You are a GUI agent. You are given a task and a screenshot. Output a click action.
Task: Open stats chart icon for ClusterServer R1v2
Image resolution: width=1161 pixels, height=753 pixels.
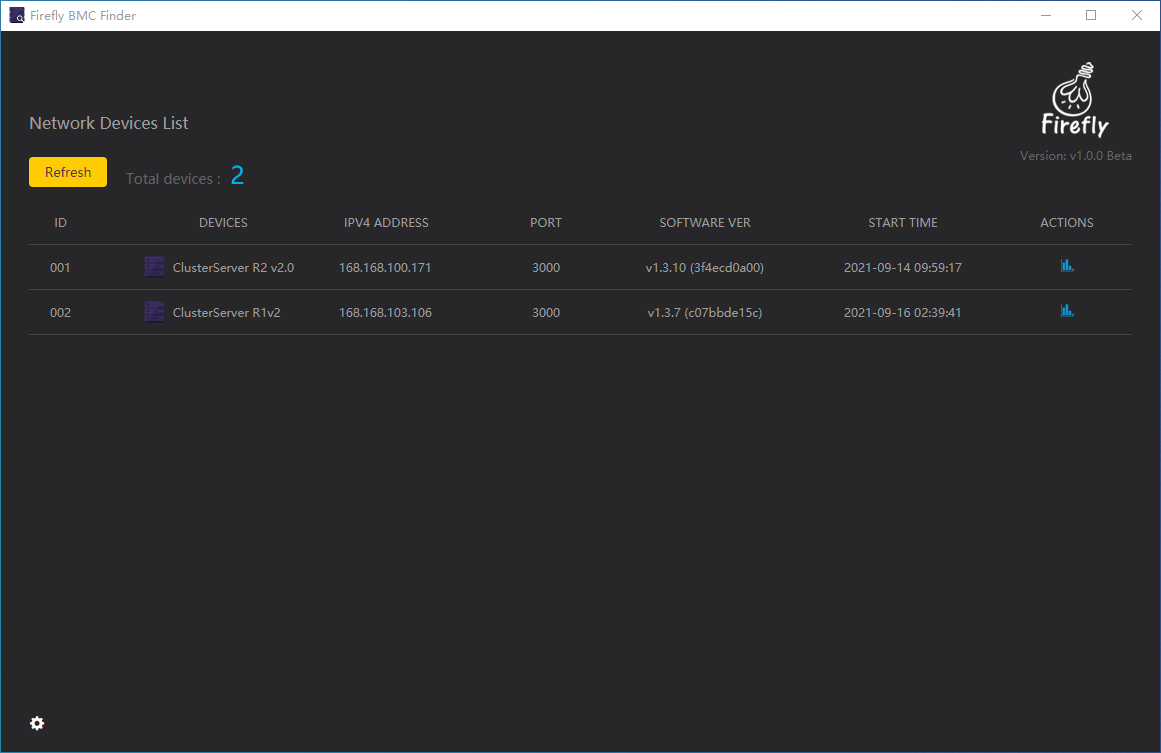click(1067, 311)
